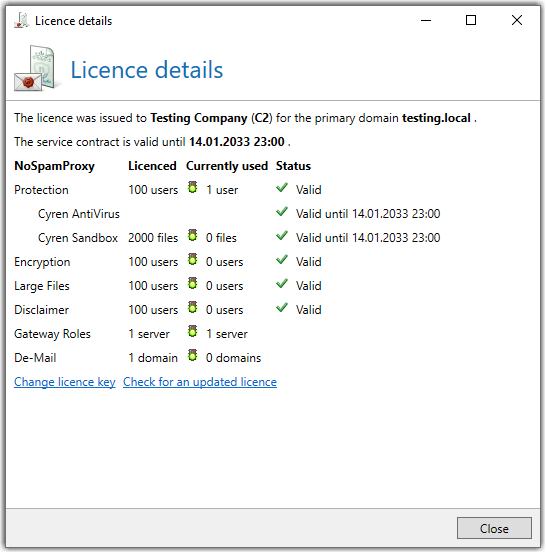Click the green checkmark in Cyren AntiVirus row
The height and width of the screenshot is (553, 546).
pyautogui.click(x=282, y=212)
